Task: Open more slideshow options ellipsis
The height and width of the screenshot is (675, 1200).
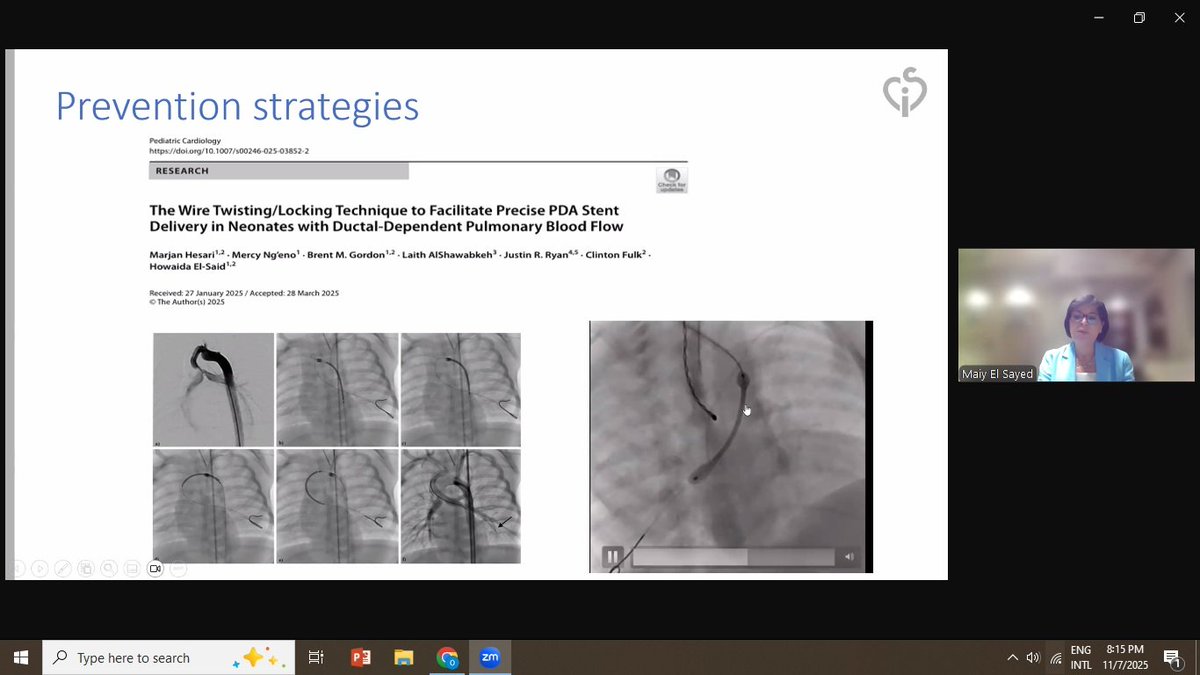Action: tap(178, 569)
